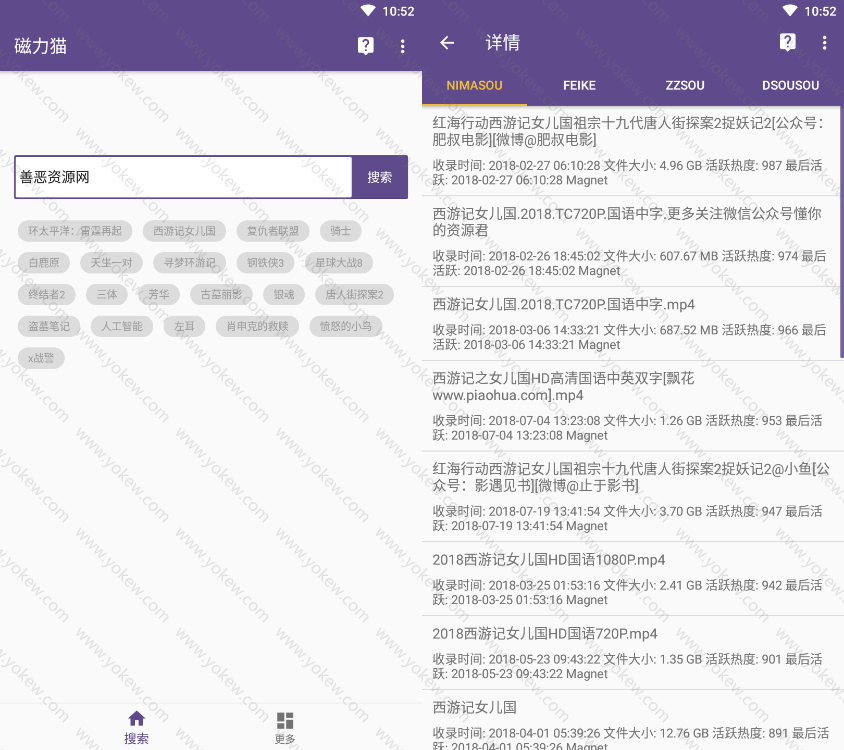Screen dimensions: 844x750
Task: Tap the help icon on the 磁力猫 search screen
Action: click(x=366, y=46)
